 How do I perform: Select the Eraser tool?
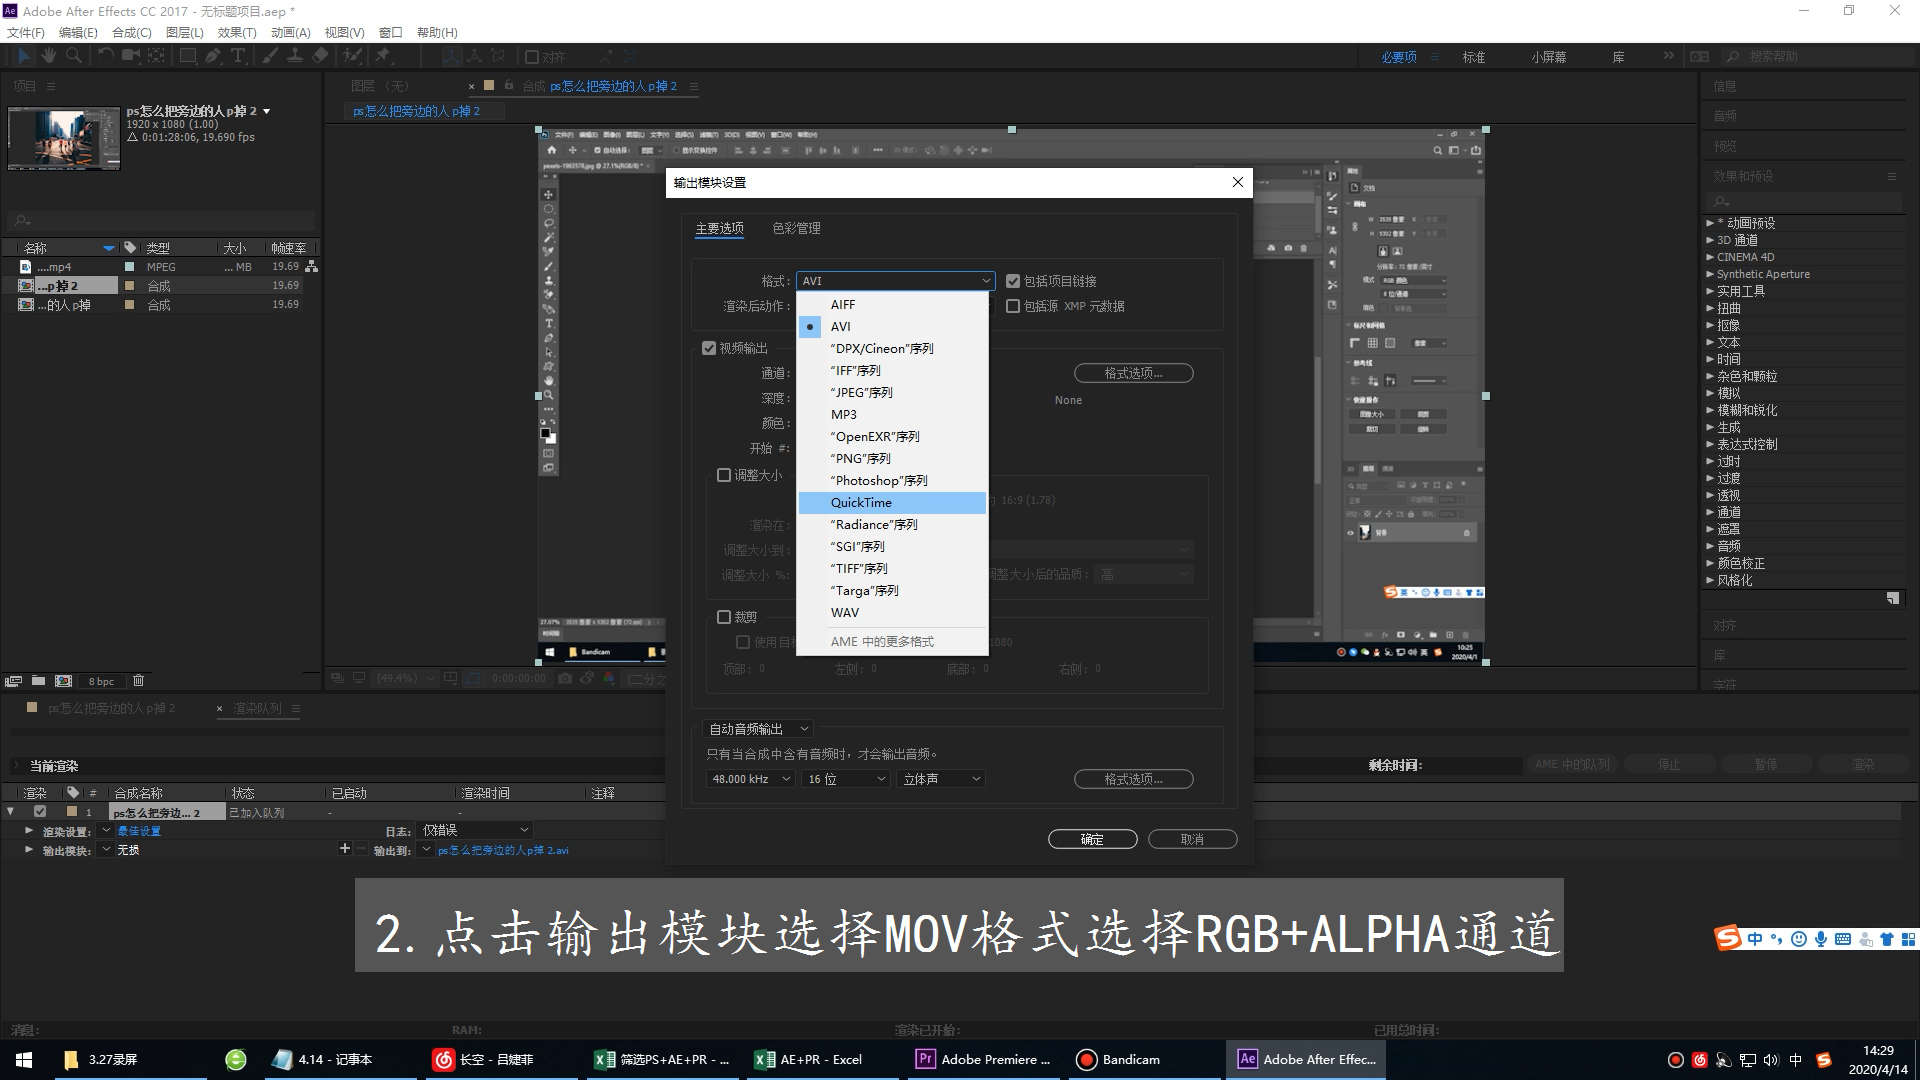[320, 56]
